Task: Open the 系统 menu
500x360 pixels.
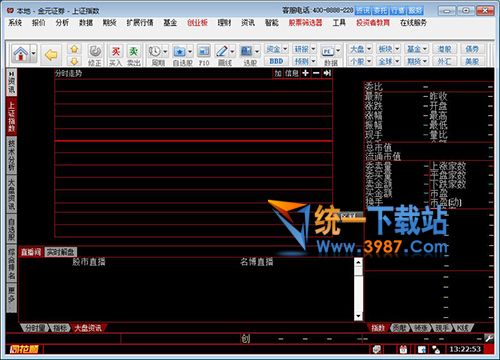Action: [15, 23]
